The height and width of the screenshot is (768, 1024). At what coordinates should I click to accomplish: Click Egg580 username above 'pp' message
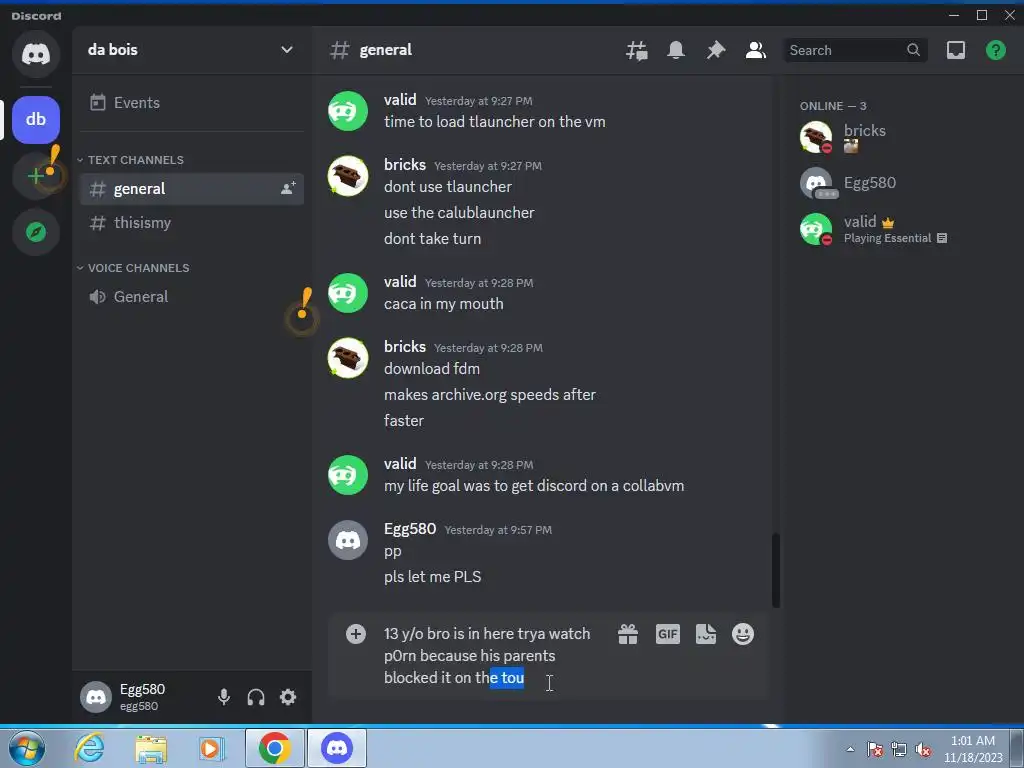point(409,529)
